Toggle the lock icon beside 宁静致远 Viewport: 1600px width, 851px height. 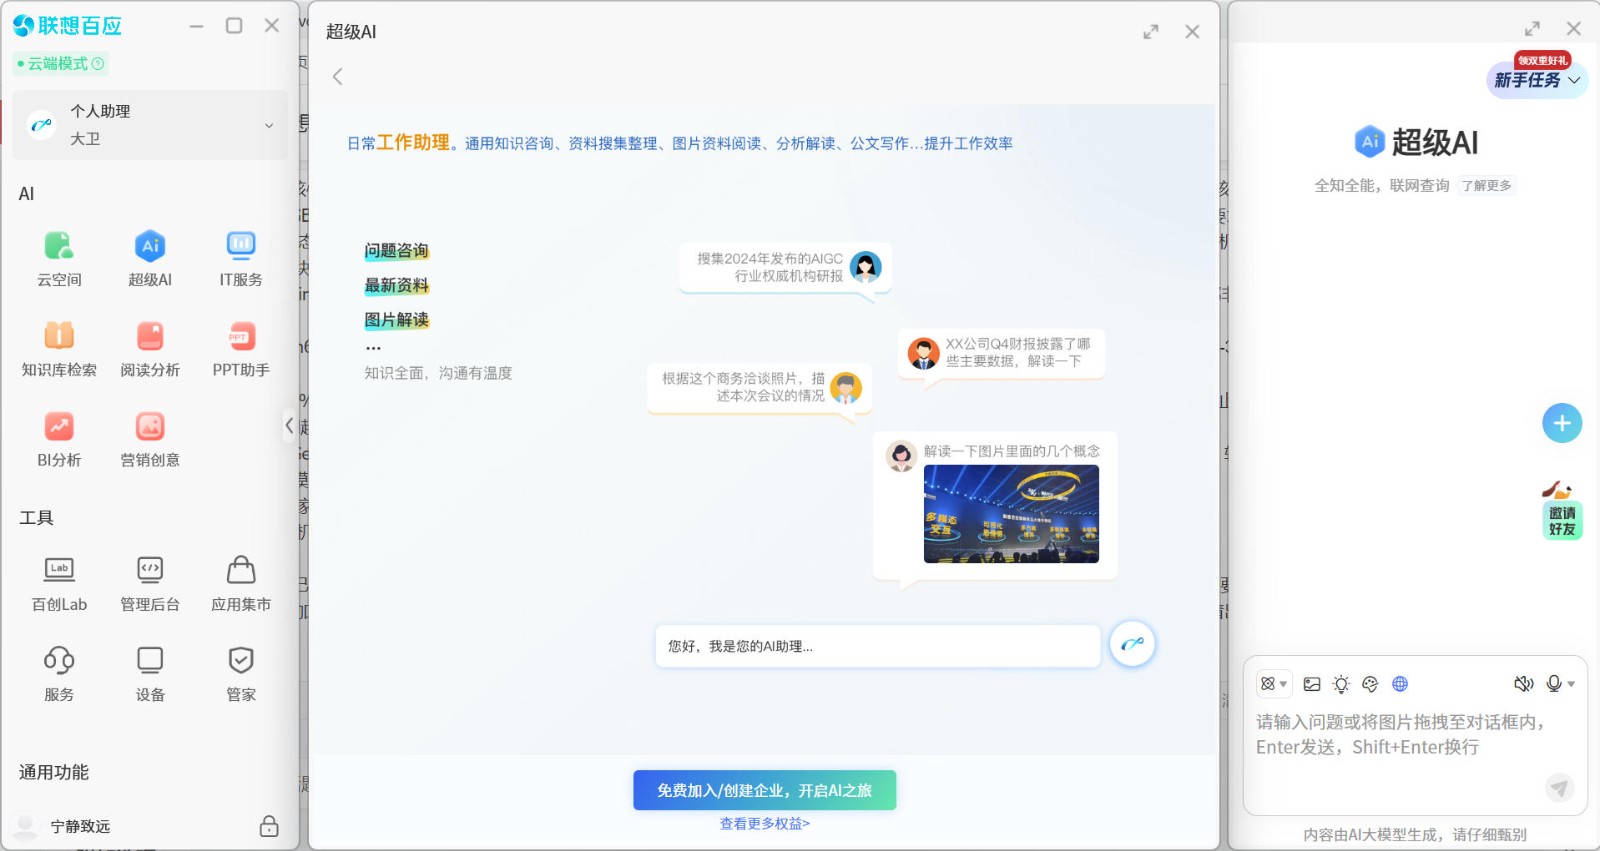[x=269, y=826]
